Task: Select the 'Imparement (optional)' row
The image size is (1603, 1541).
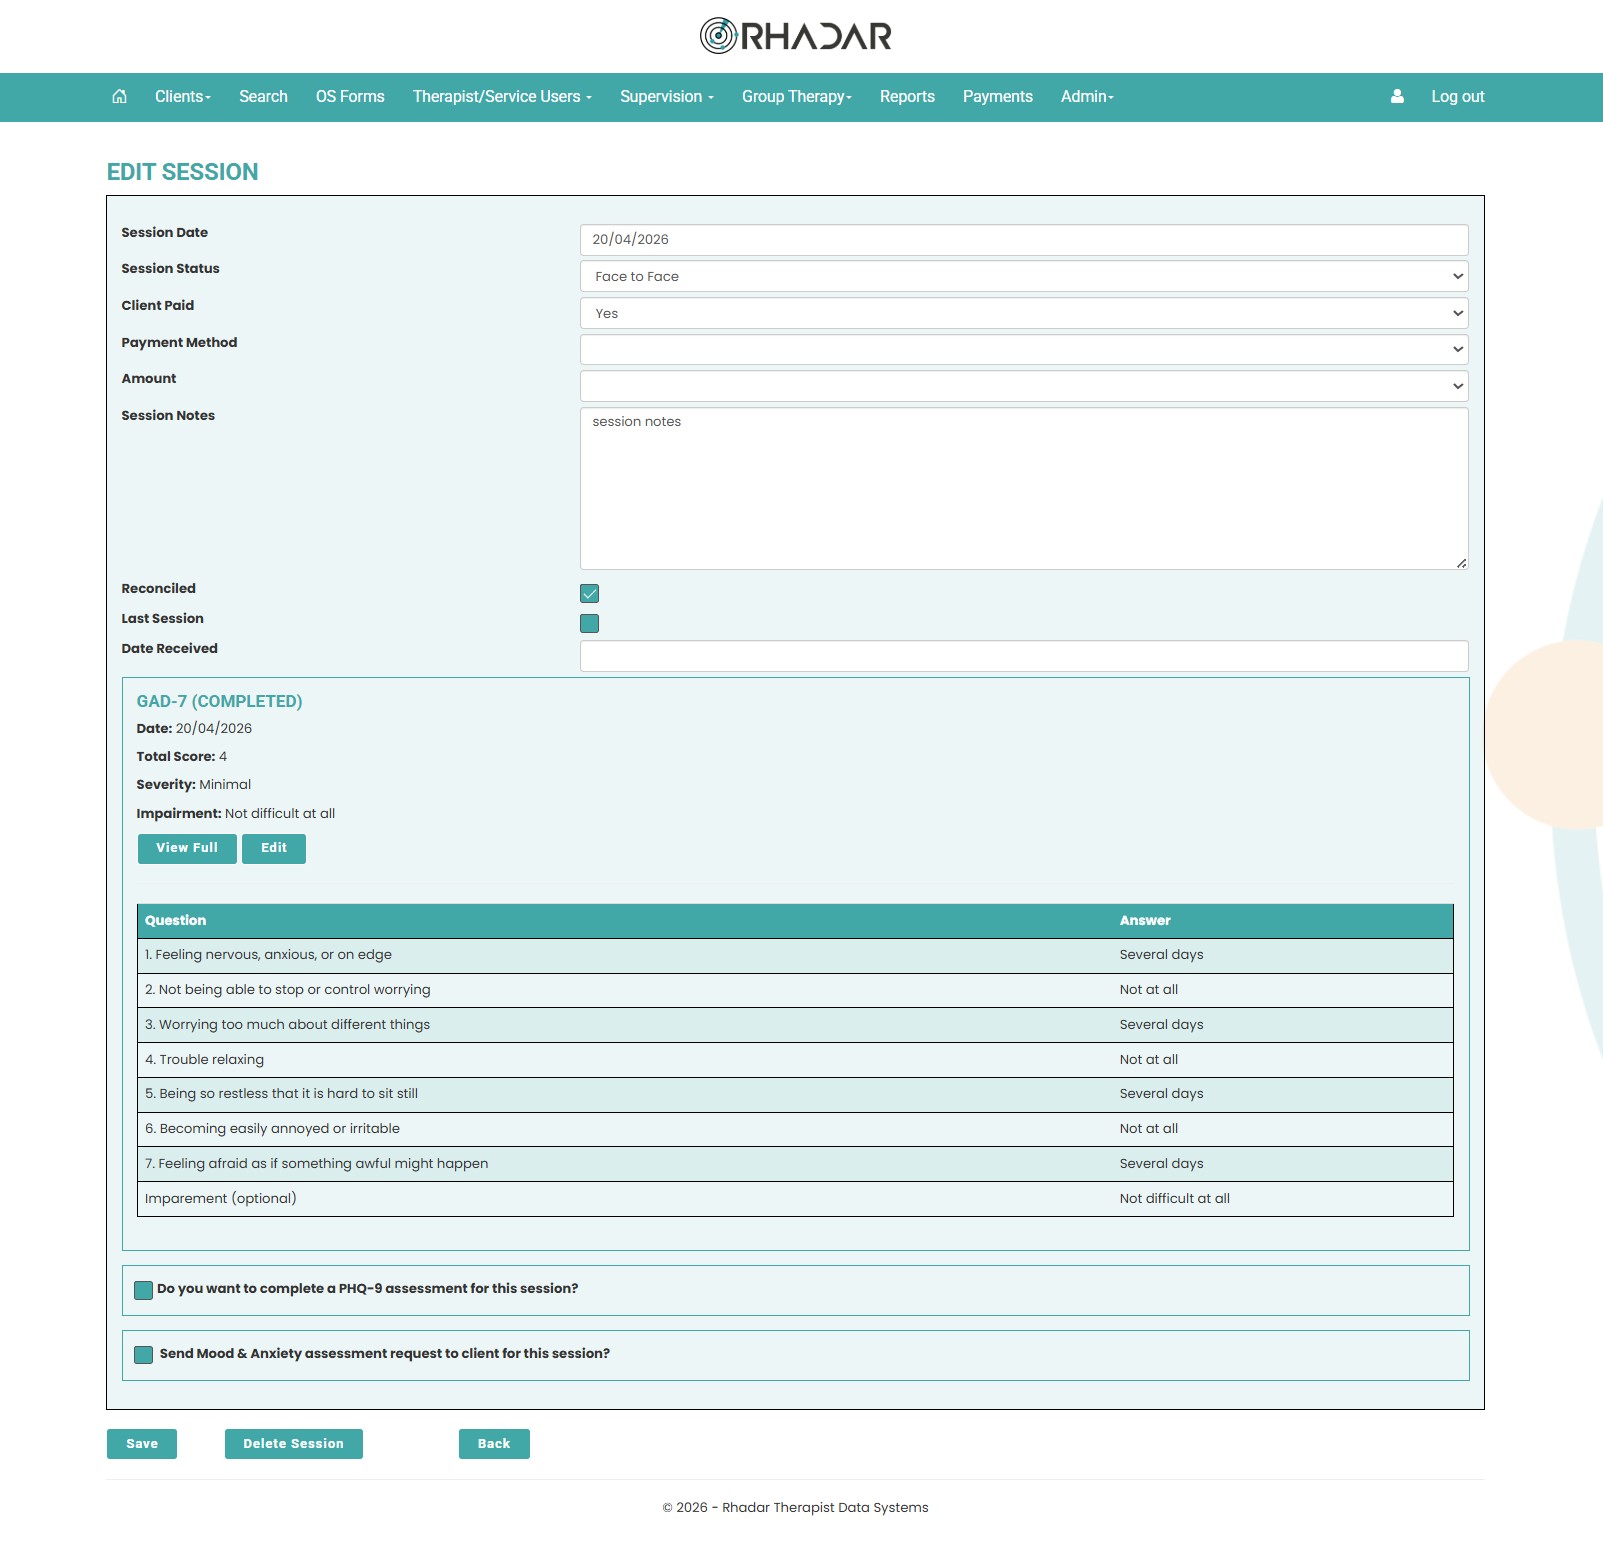Action: point(795,1199)
